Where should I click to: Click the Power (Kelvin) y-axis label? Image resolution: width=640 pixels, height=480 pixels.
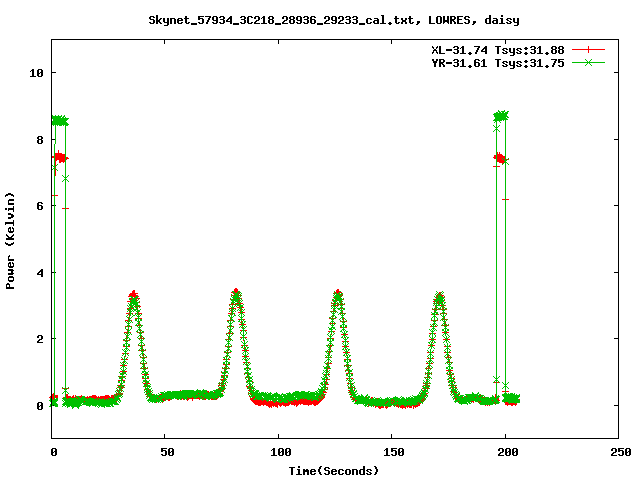coord(10,241)
